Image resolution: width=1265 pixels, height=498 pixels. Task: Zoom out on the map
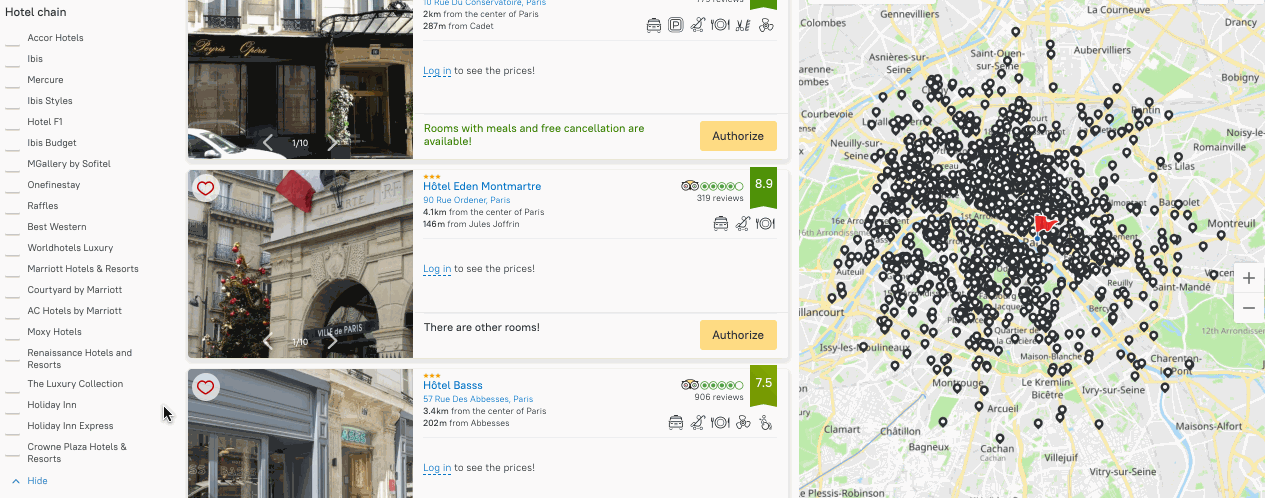(x=1248, y=308)
